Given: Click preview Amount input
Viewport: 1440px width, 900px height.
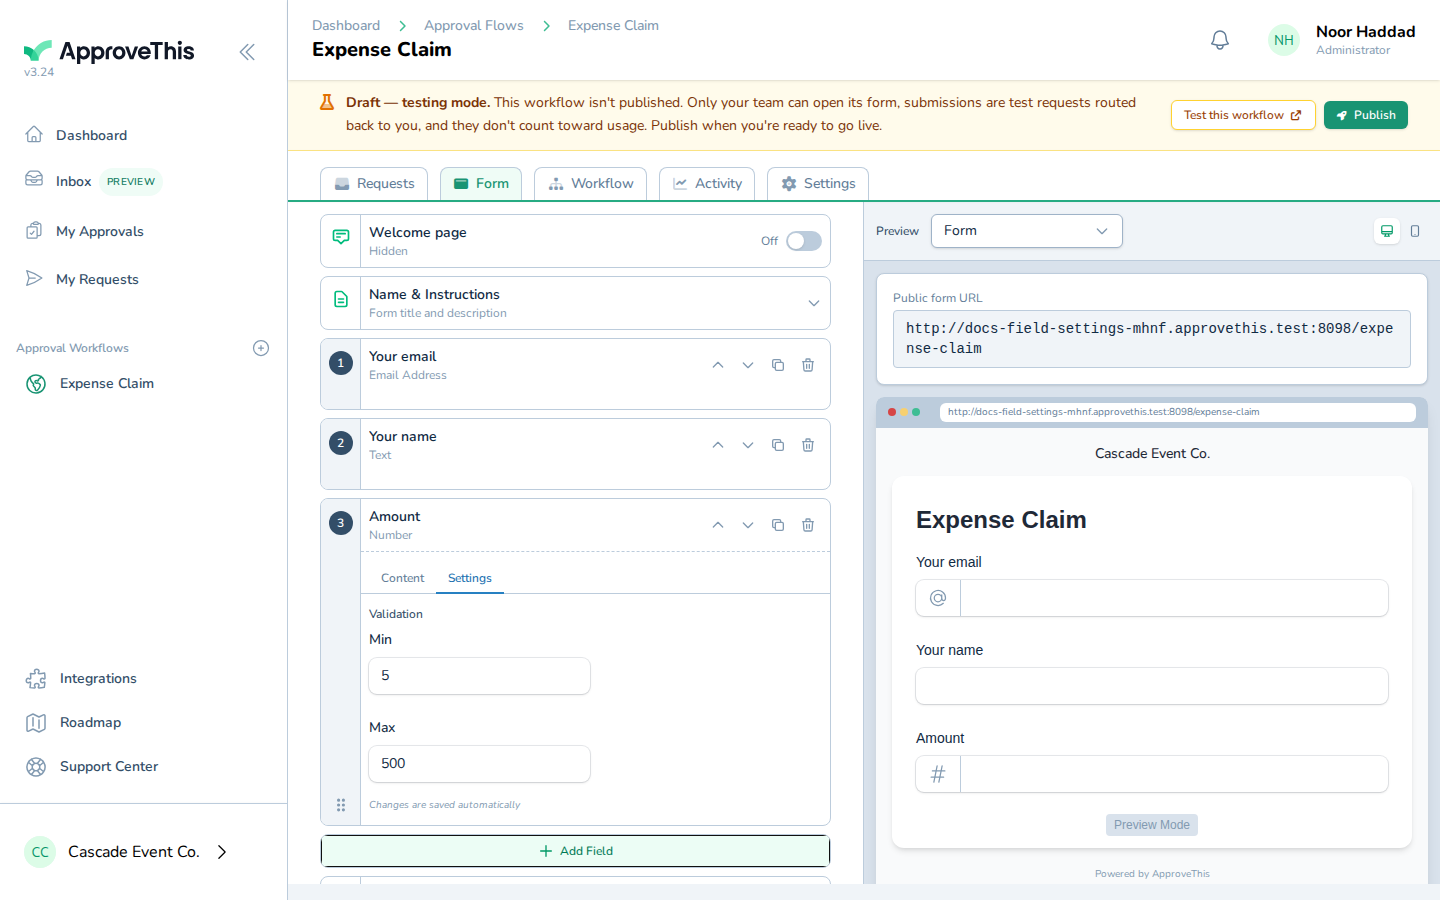Looking at the screenshot, I should [1174, 774].
